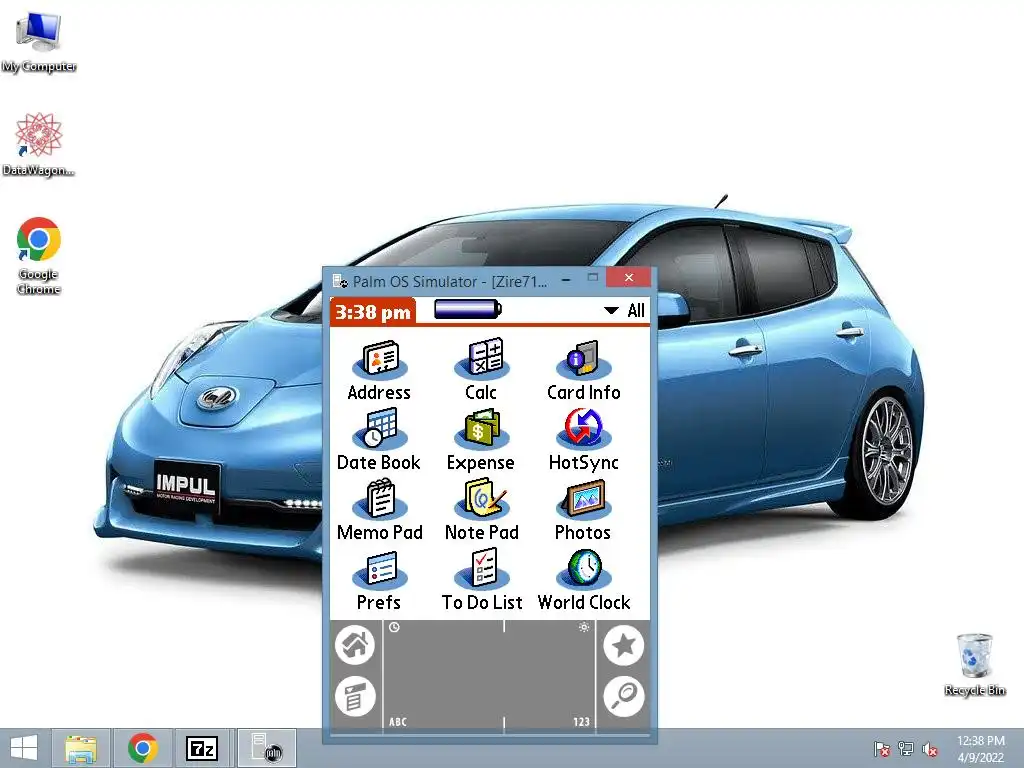Tap the clock icon in Graffiti area
Image resolution: width=1024 pixels, height=768 pixels.
coord(394,628)
